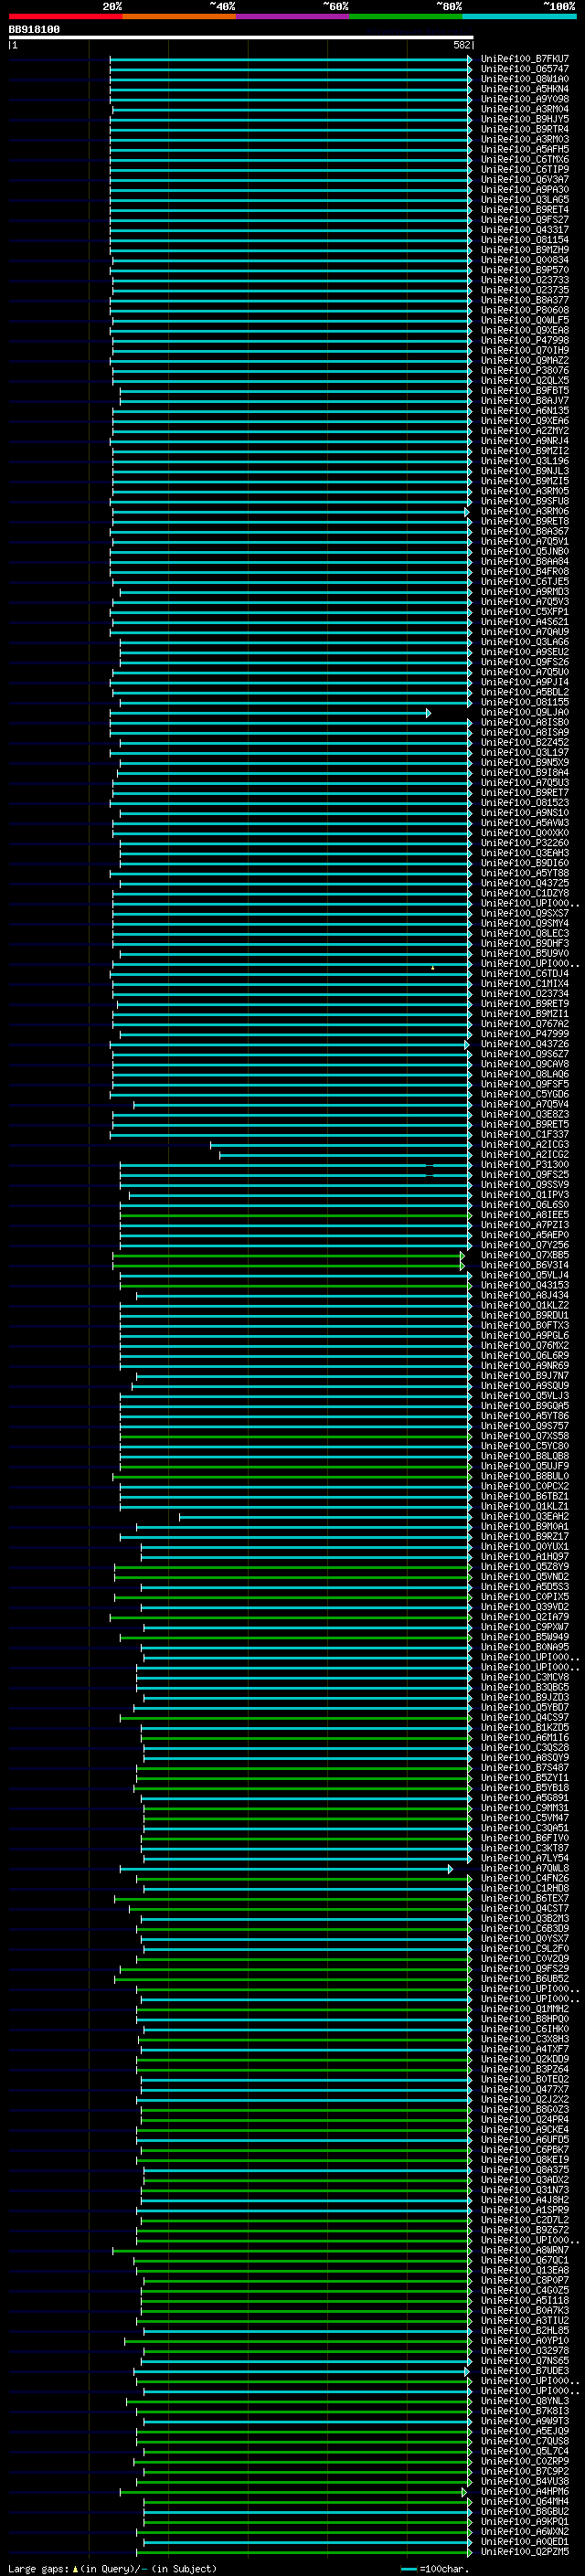Click hit UniRef100_B6V3I4
This screenshot has width=585, height=2576.
[524, 1265]
